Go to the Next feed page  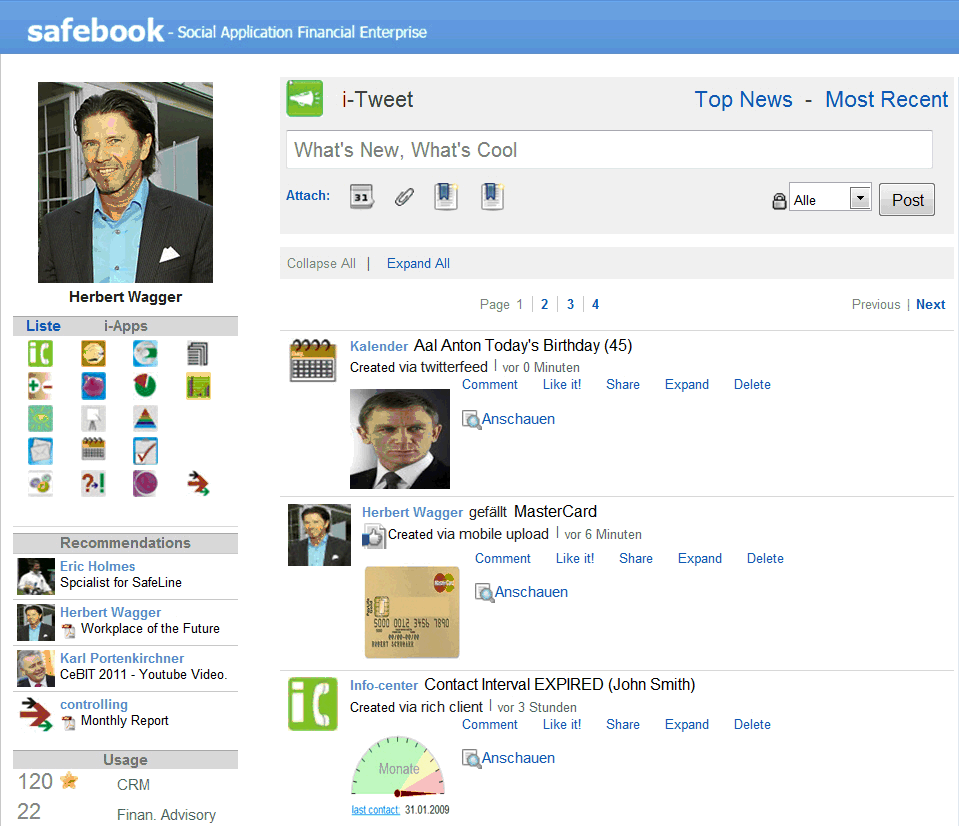click(x=930, y=304)
